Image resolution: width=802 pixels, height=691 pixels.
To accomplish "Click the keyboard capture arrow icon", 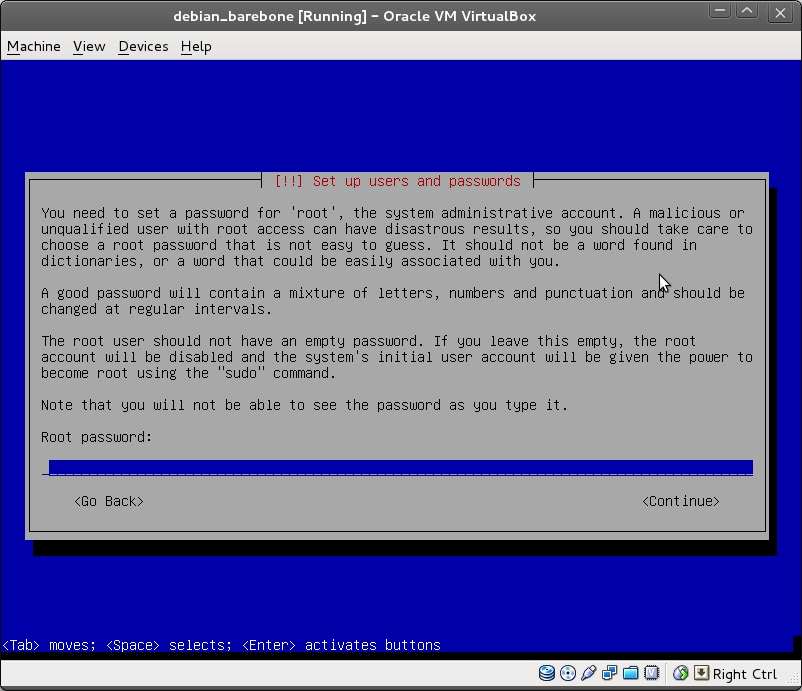I will coord(701,673).
